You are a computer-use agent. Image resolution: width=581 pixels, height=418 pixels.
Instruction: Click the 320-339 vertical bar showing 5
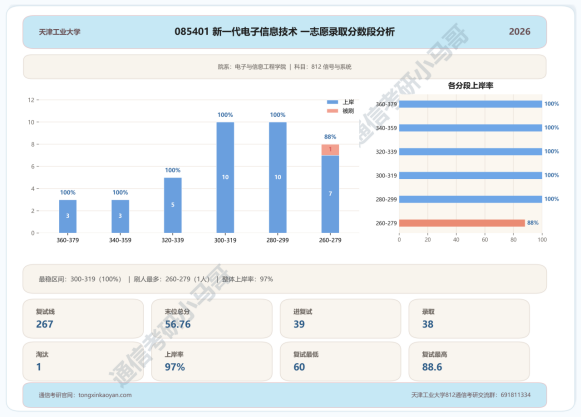pyautogui.click(x=173, y=205)
